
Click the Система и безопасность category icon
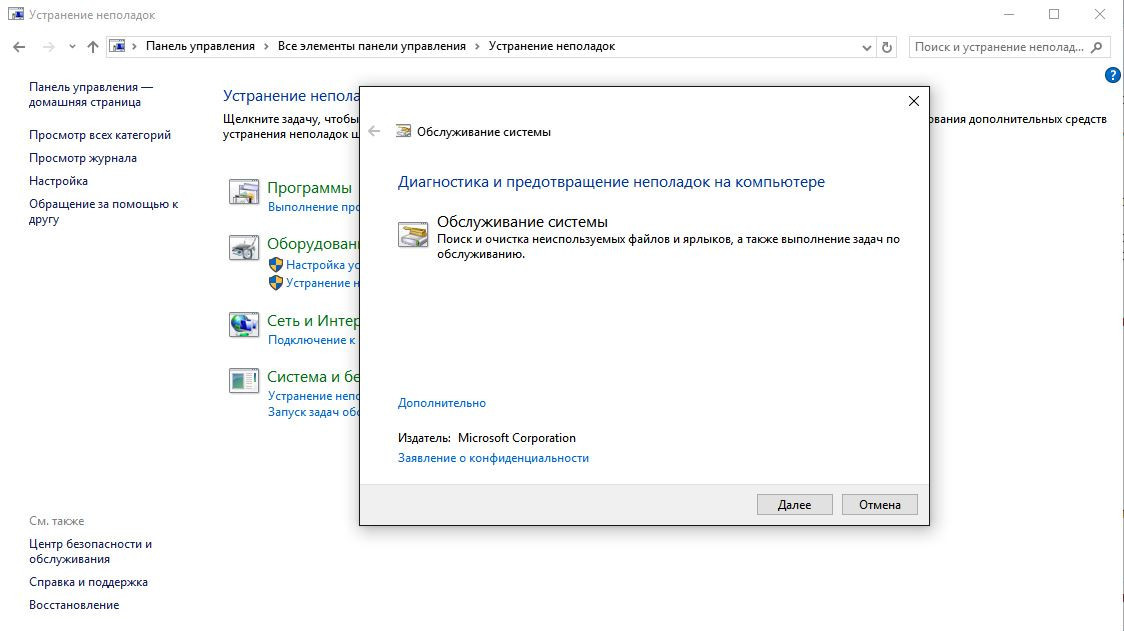tap(244, 380)
